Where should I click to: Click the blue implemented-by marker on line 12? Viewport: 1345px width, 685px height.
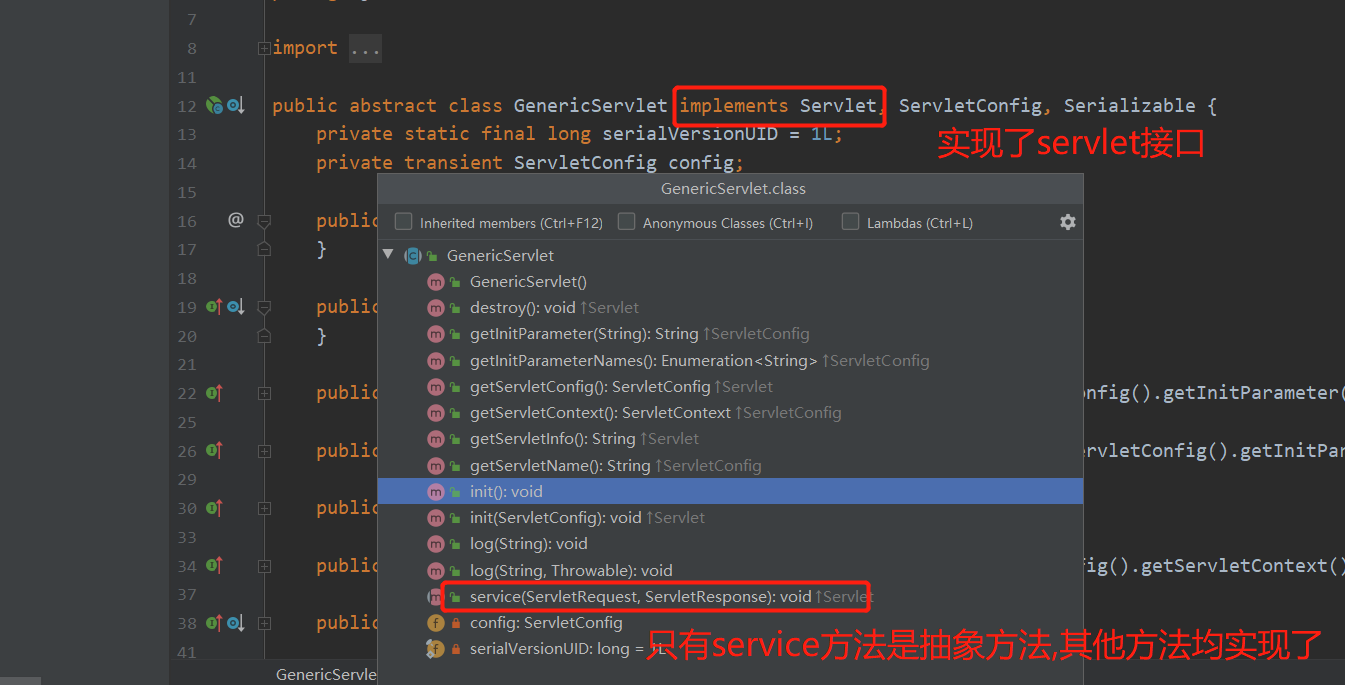pyautogui.click(x=235, y=105)
